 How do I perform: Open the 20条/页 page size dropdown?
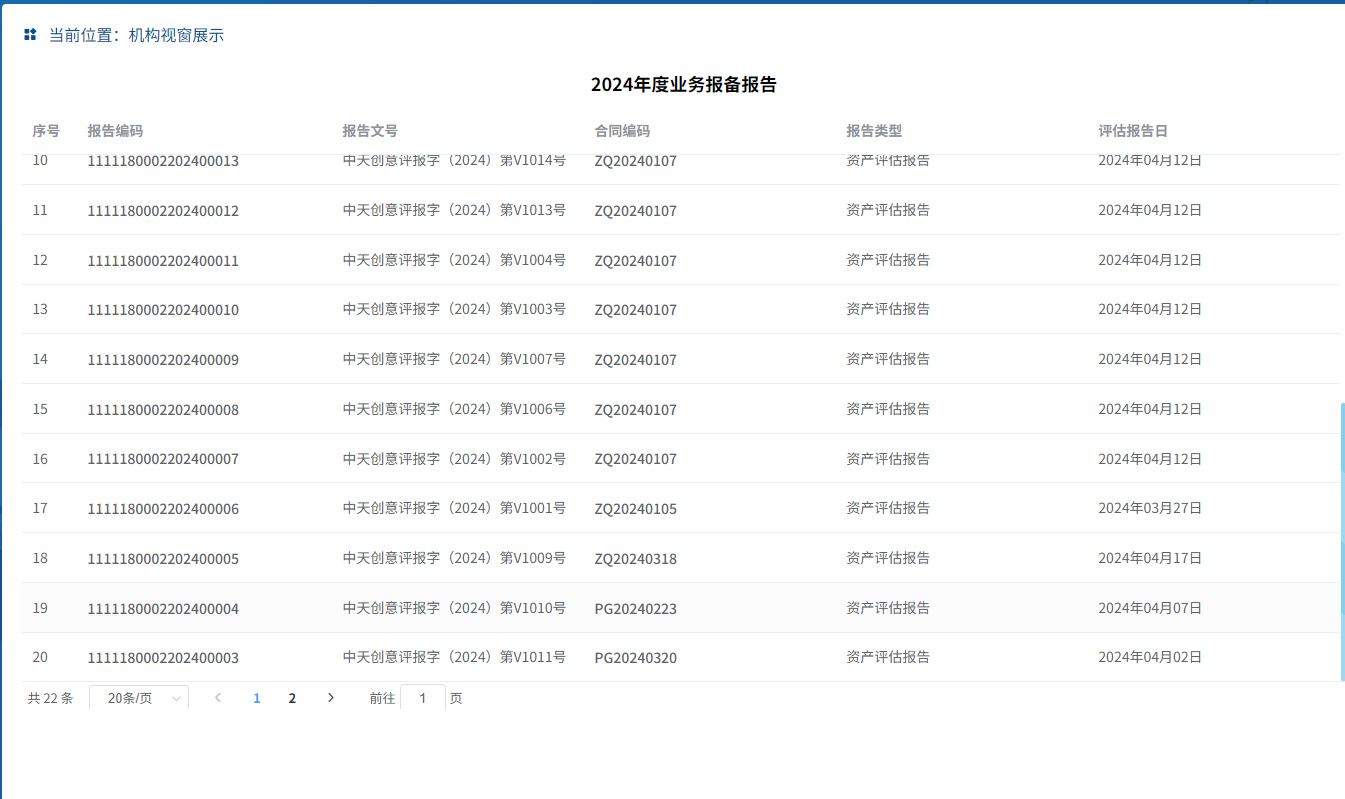tap(139, 698)
